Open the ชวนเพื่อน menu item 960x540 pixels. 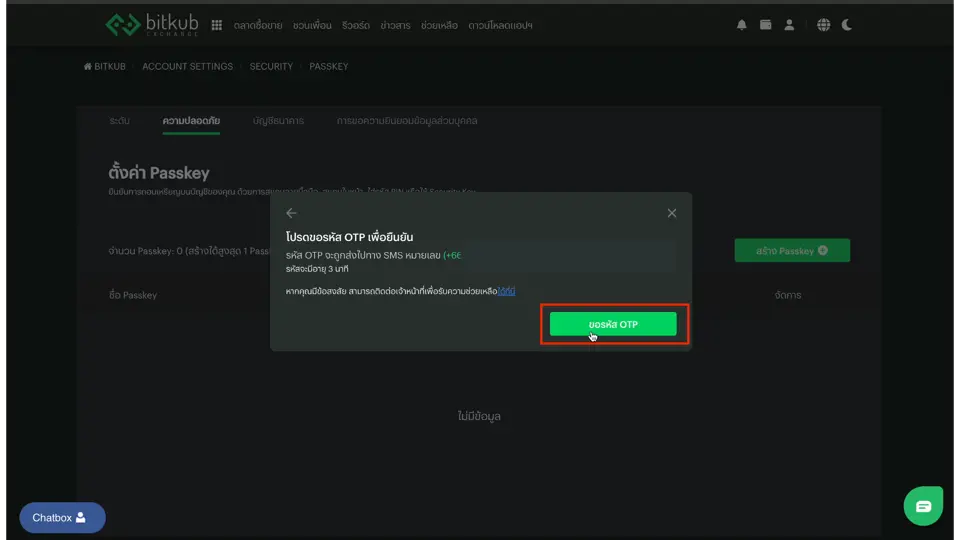(311, 25)
